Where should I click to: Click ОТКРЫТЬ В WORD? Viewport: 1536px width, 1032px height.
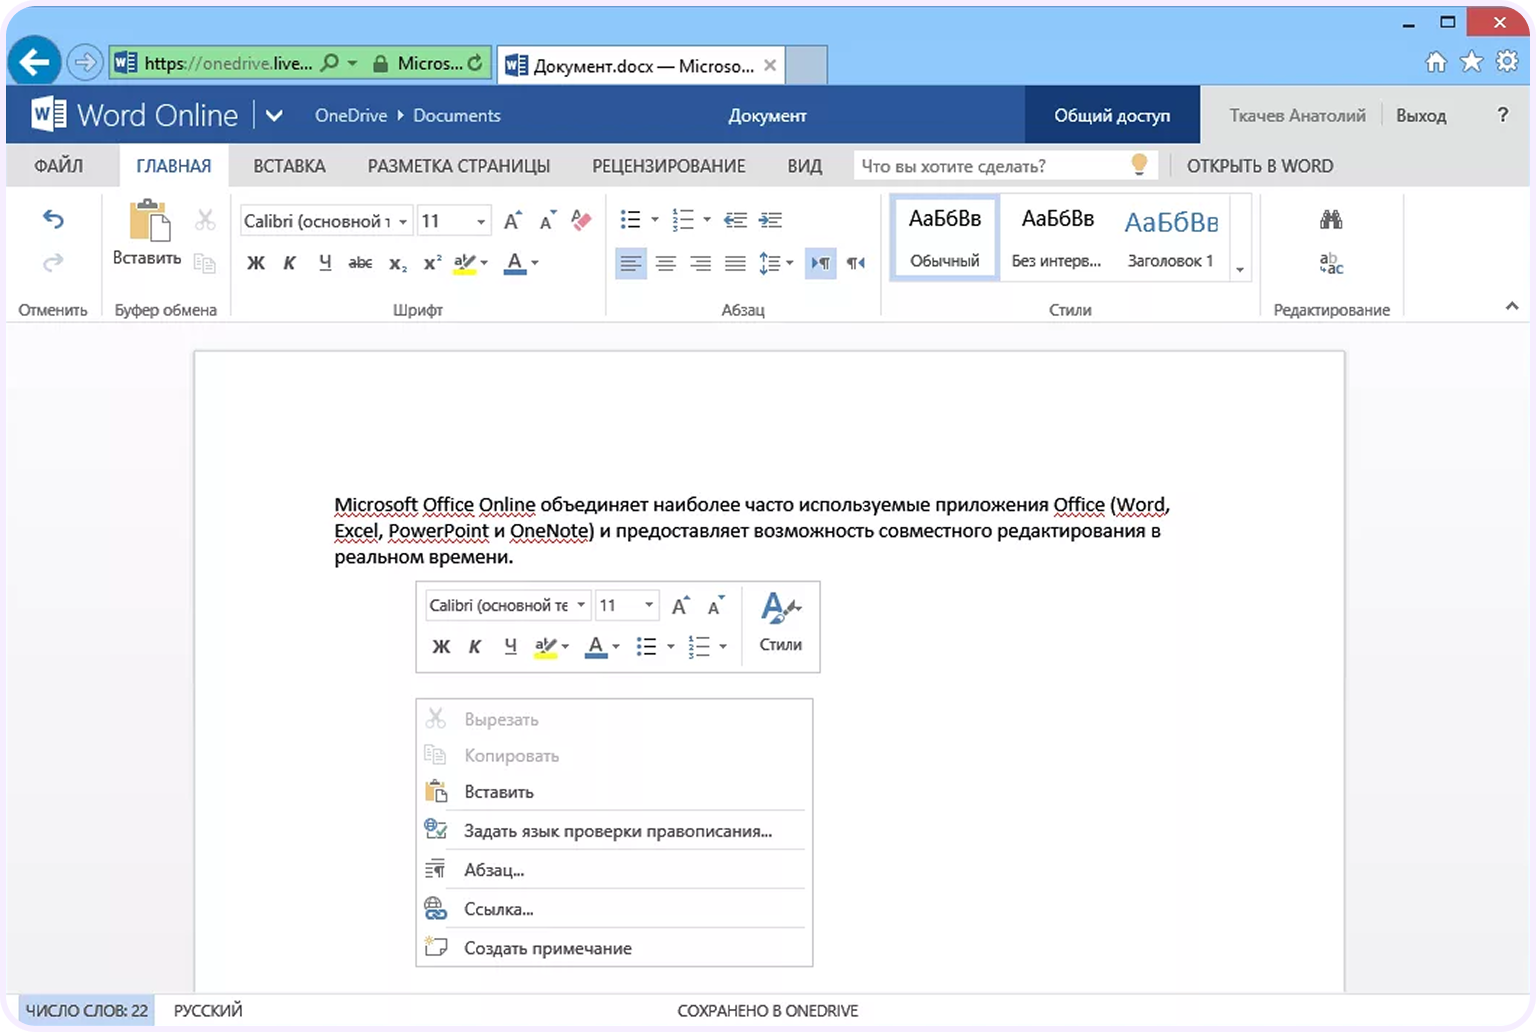pyautogui.click(x=1260, y=166)
